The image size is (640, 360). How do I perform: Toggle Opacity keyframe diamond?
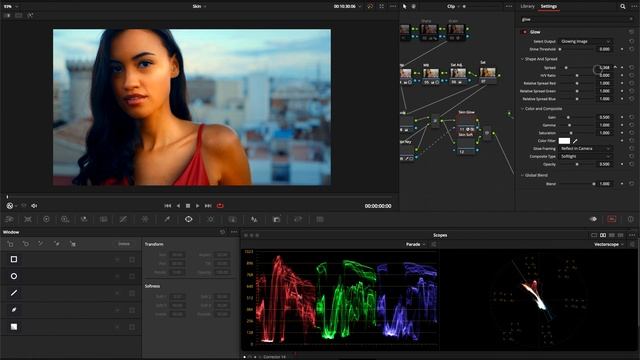(622, 164)
